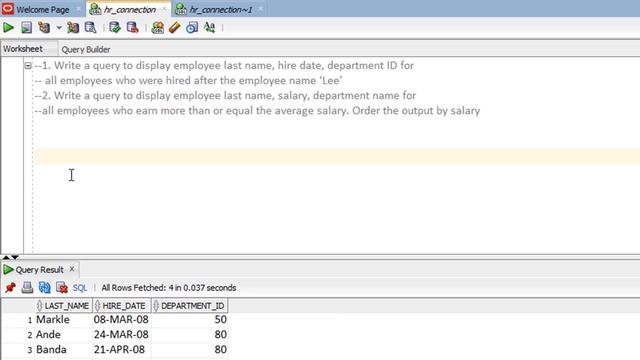Click the To Upper/Lower case icon
Screen dimensions: 640x360
209,28
